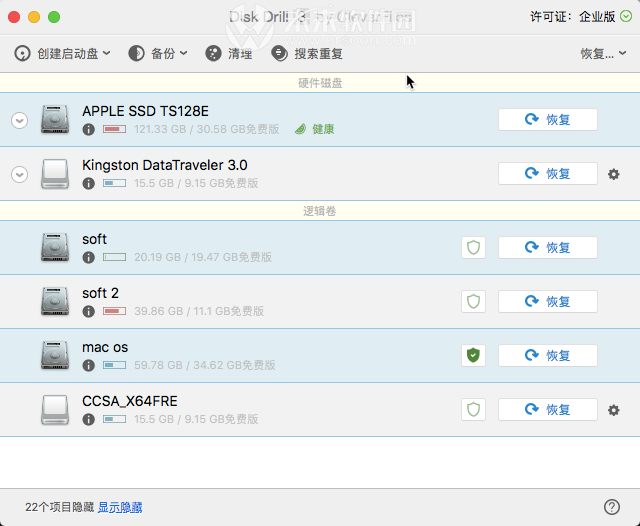Open the help question mark button
Screen dimensions: 640x526
(x=612, y=507)
